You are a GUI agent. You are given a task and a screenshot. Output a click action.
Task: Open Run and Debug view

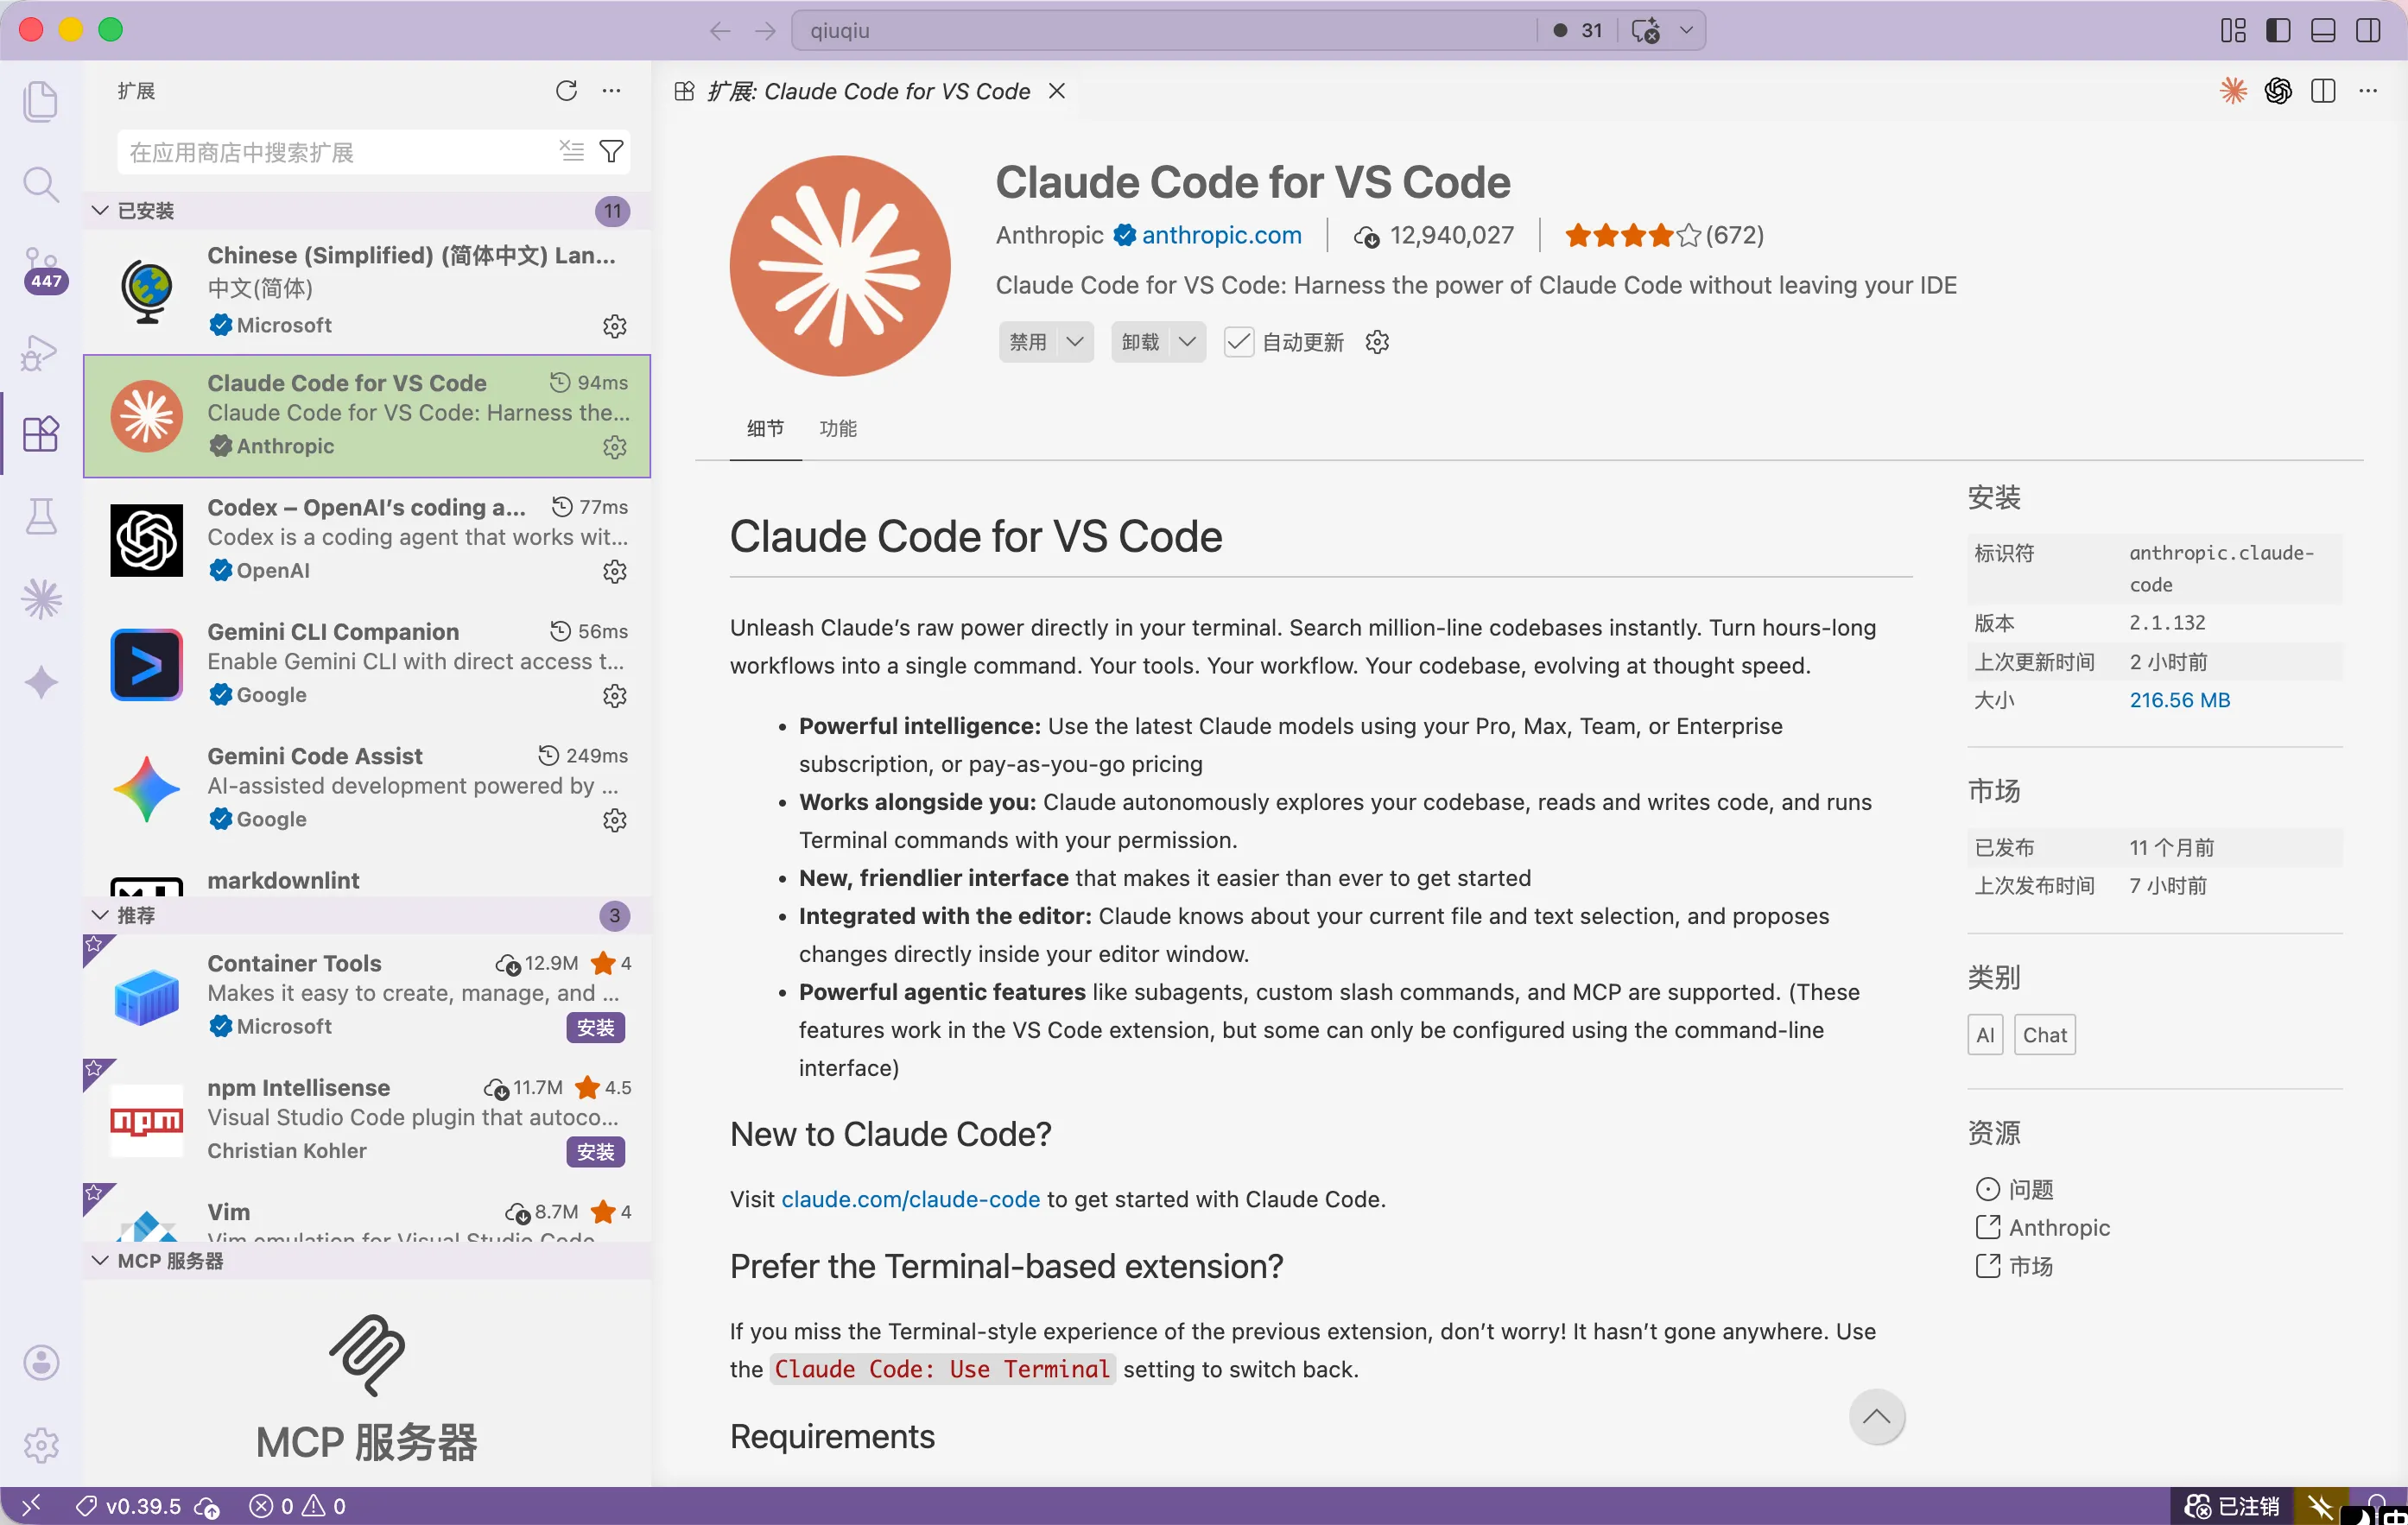41,352
